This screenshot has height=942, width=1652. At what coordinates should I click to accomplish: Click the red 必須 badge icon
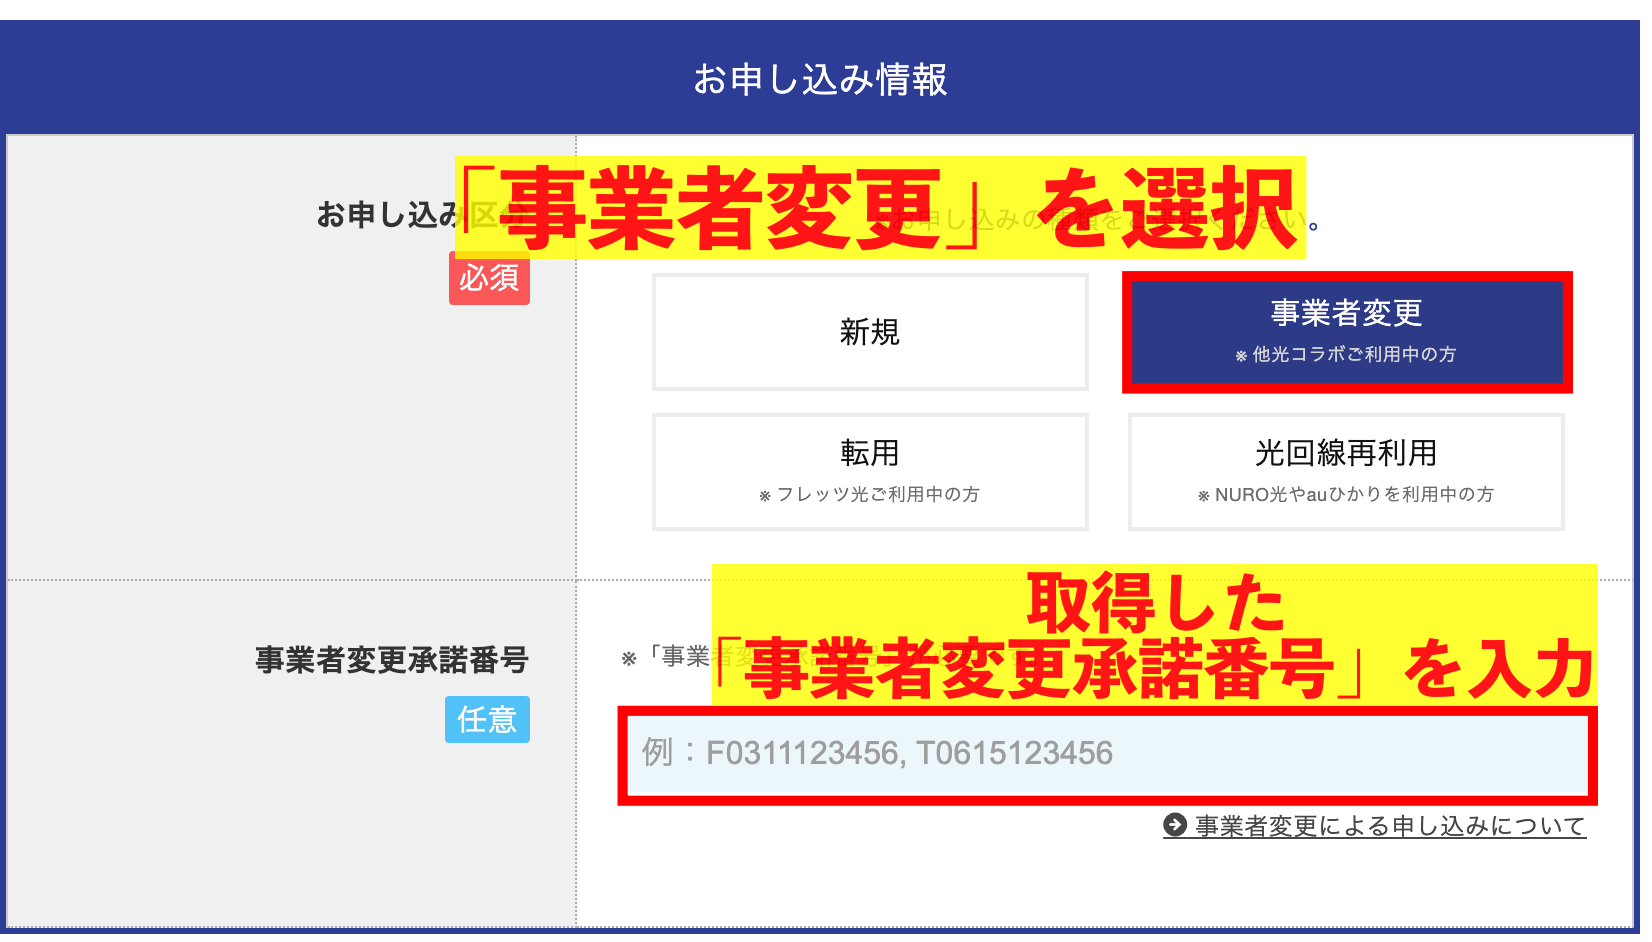tap(489, 280)
